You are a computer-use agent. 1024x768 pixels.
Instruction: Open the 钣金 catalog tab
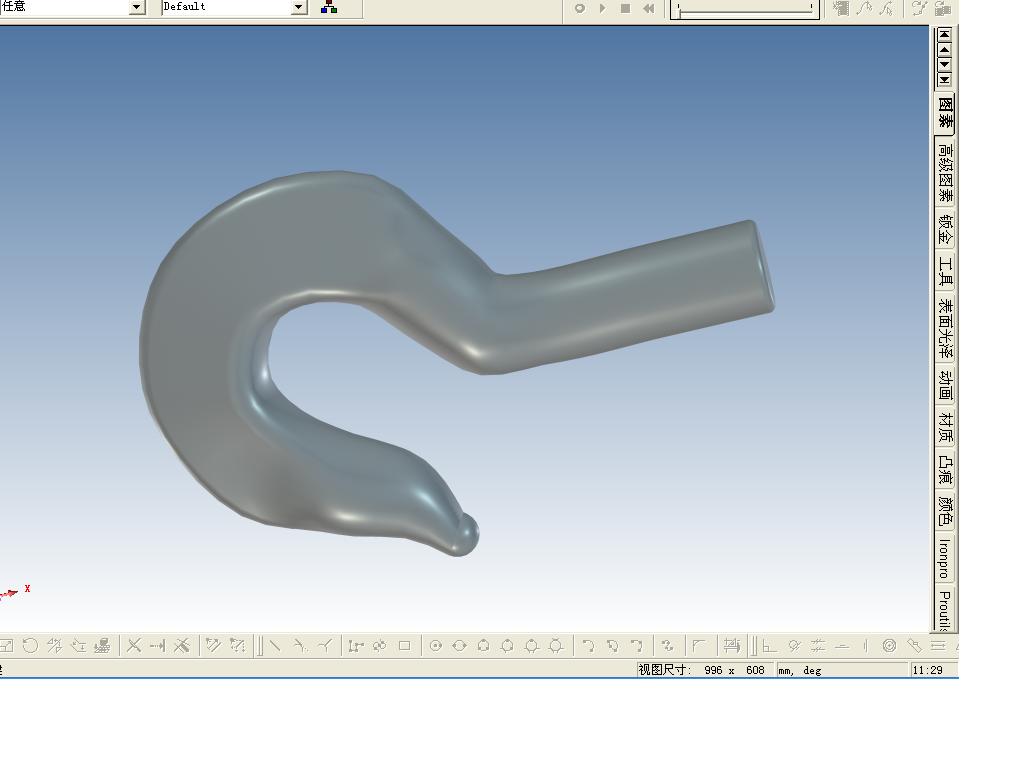(x=945, y=229)
